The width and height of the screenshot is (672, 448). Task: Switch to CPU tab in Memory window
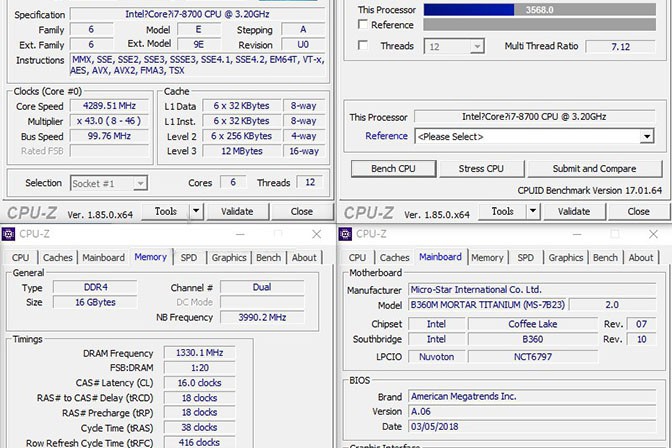coord(21,258)
